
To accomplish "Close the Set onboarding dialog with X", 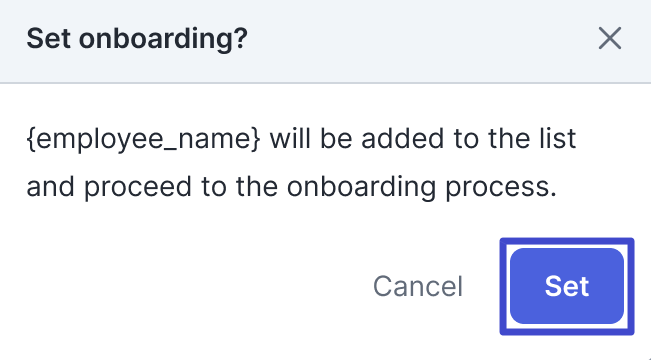I will [x=609, y=38].
